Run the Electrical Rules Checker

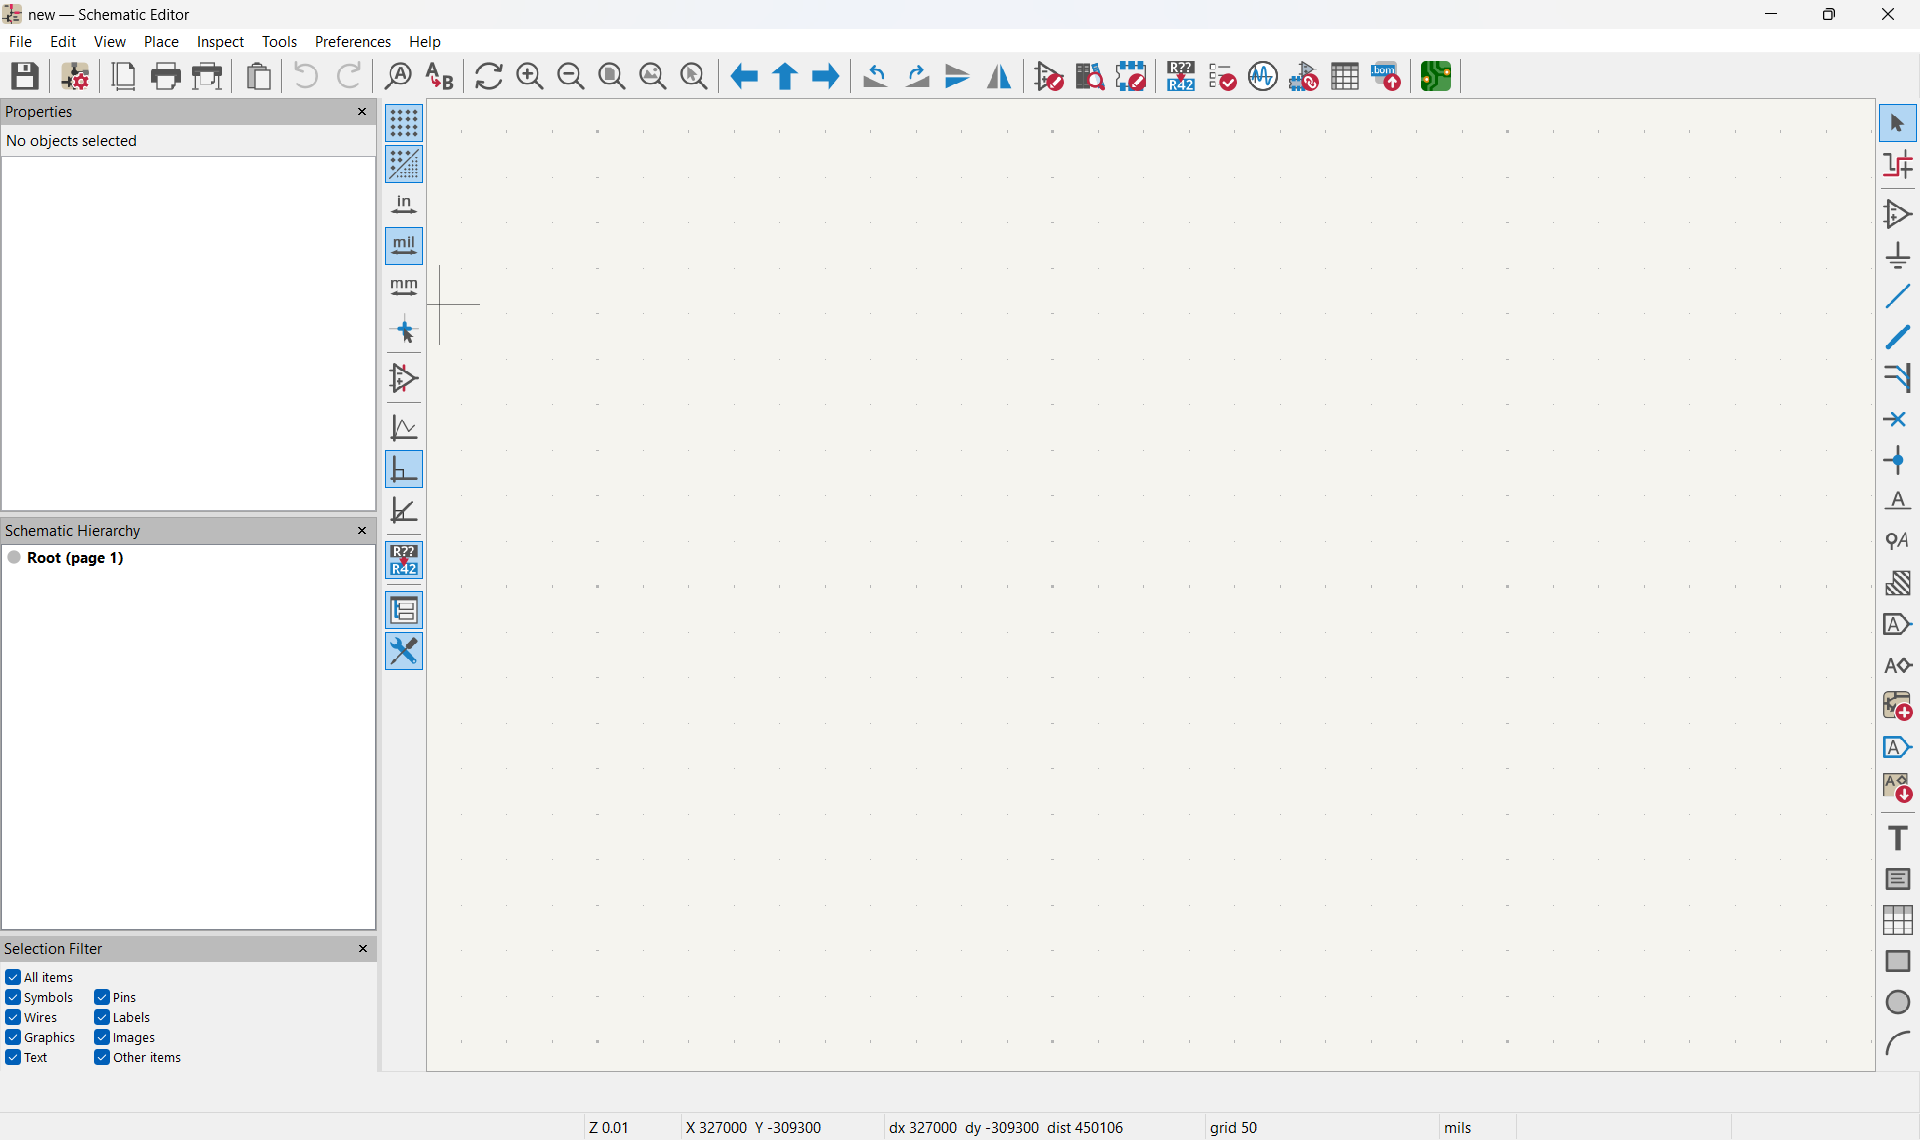[1222, 75]
